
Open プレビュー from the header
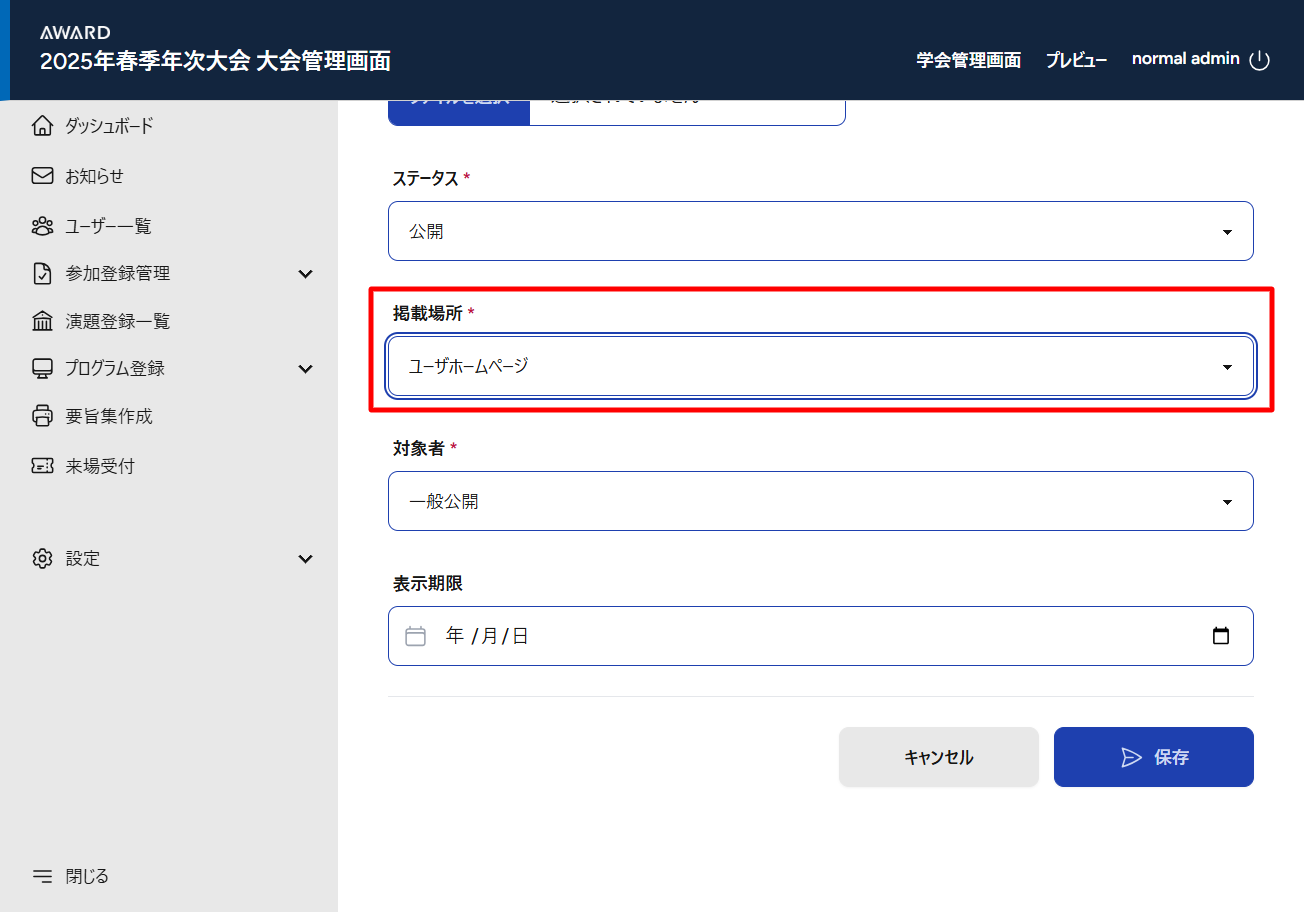pos(1076,60)
